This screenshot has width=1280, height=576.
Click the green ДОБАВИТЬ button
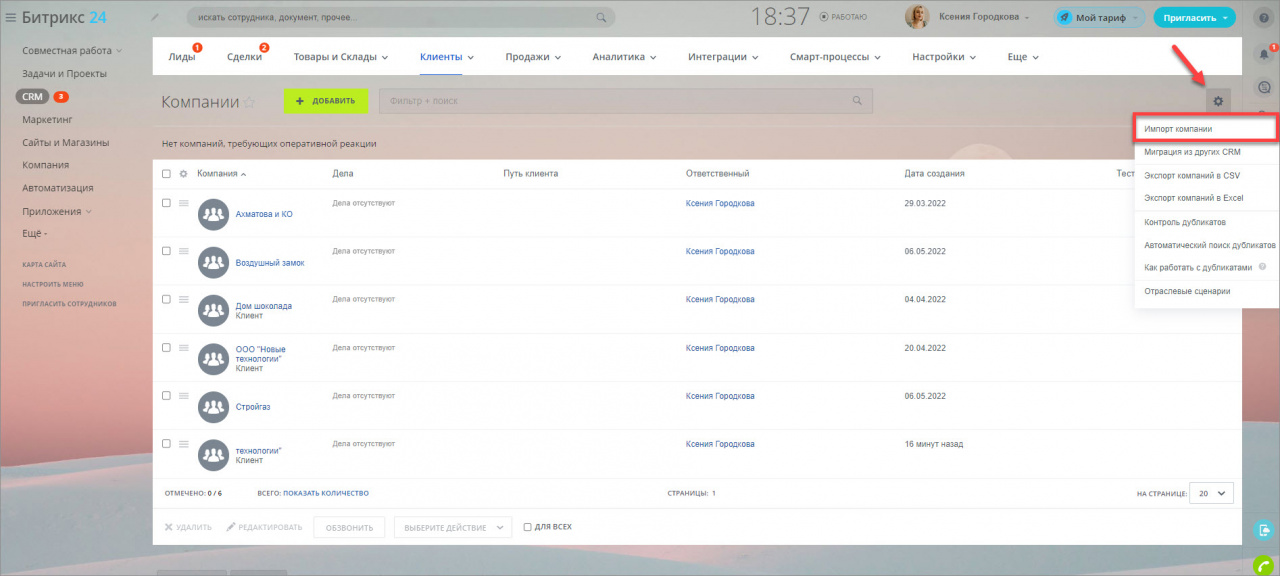[x=325, y=101]
